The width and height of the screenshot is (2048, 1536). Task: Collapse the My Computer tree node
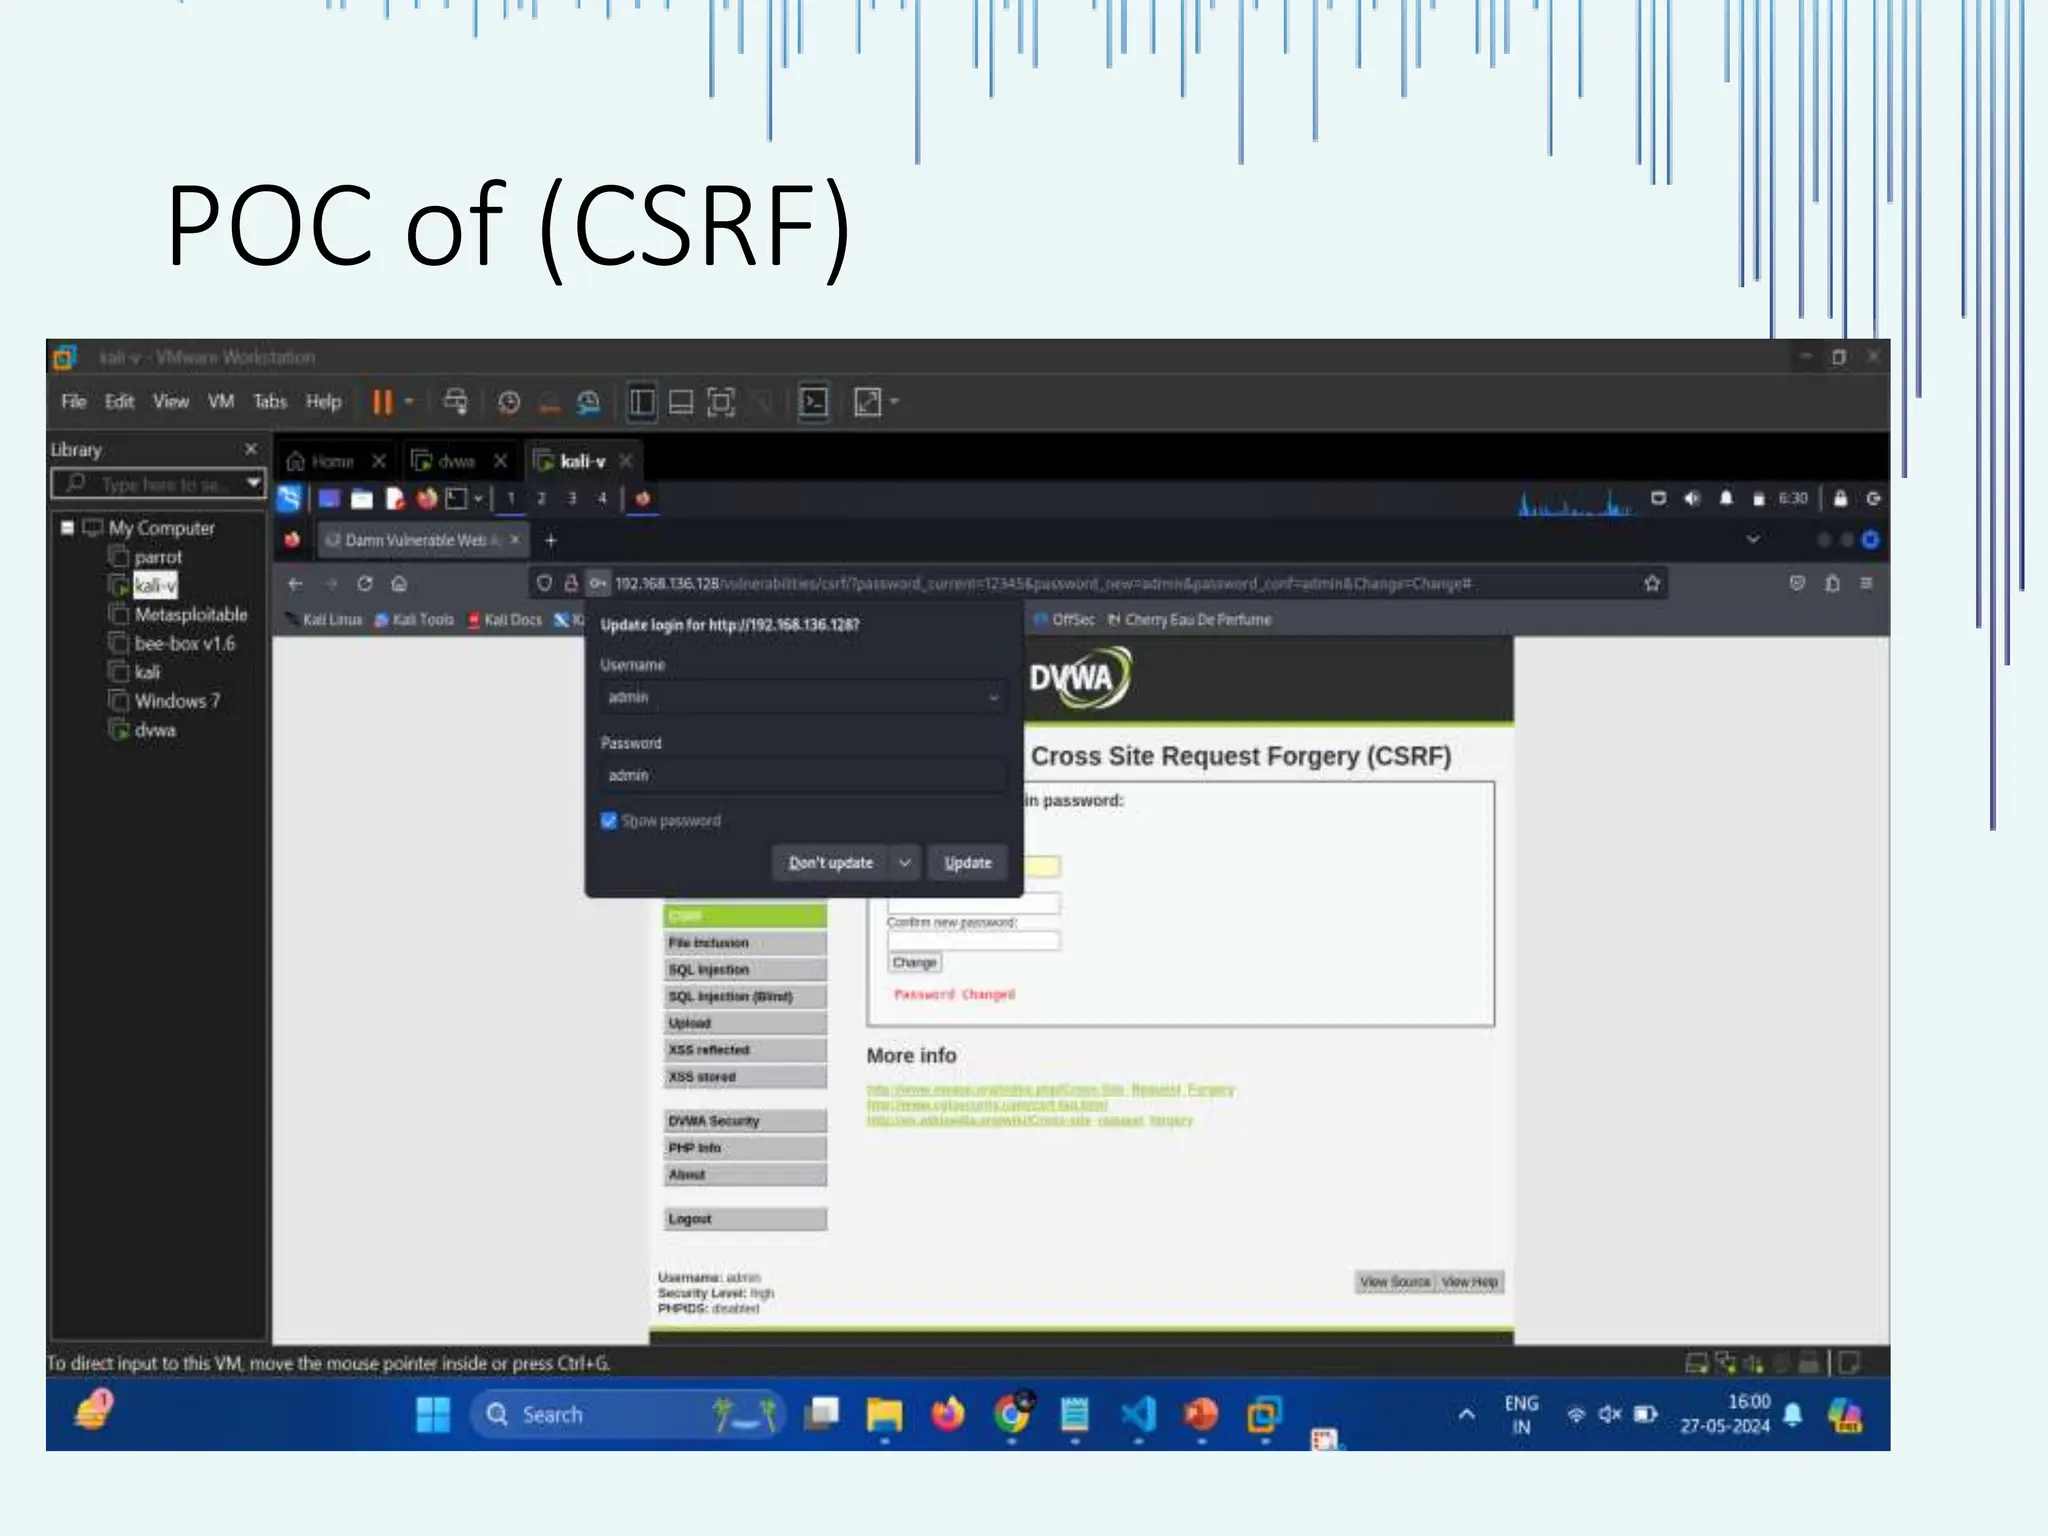coord(67,527)
